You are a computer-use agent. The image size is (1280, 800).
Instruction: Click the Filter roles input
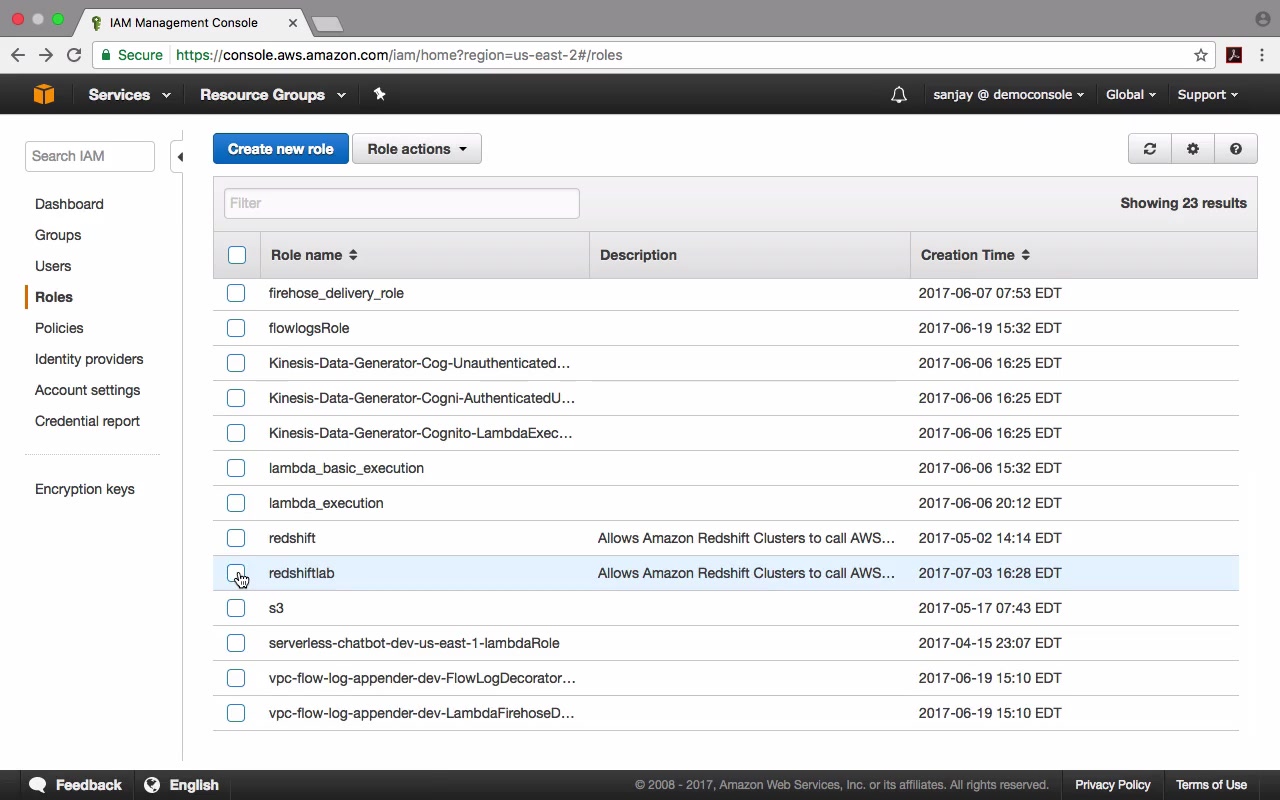pos(402,203)
